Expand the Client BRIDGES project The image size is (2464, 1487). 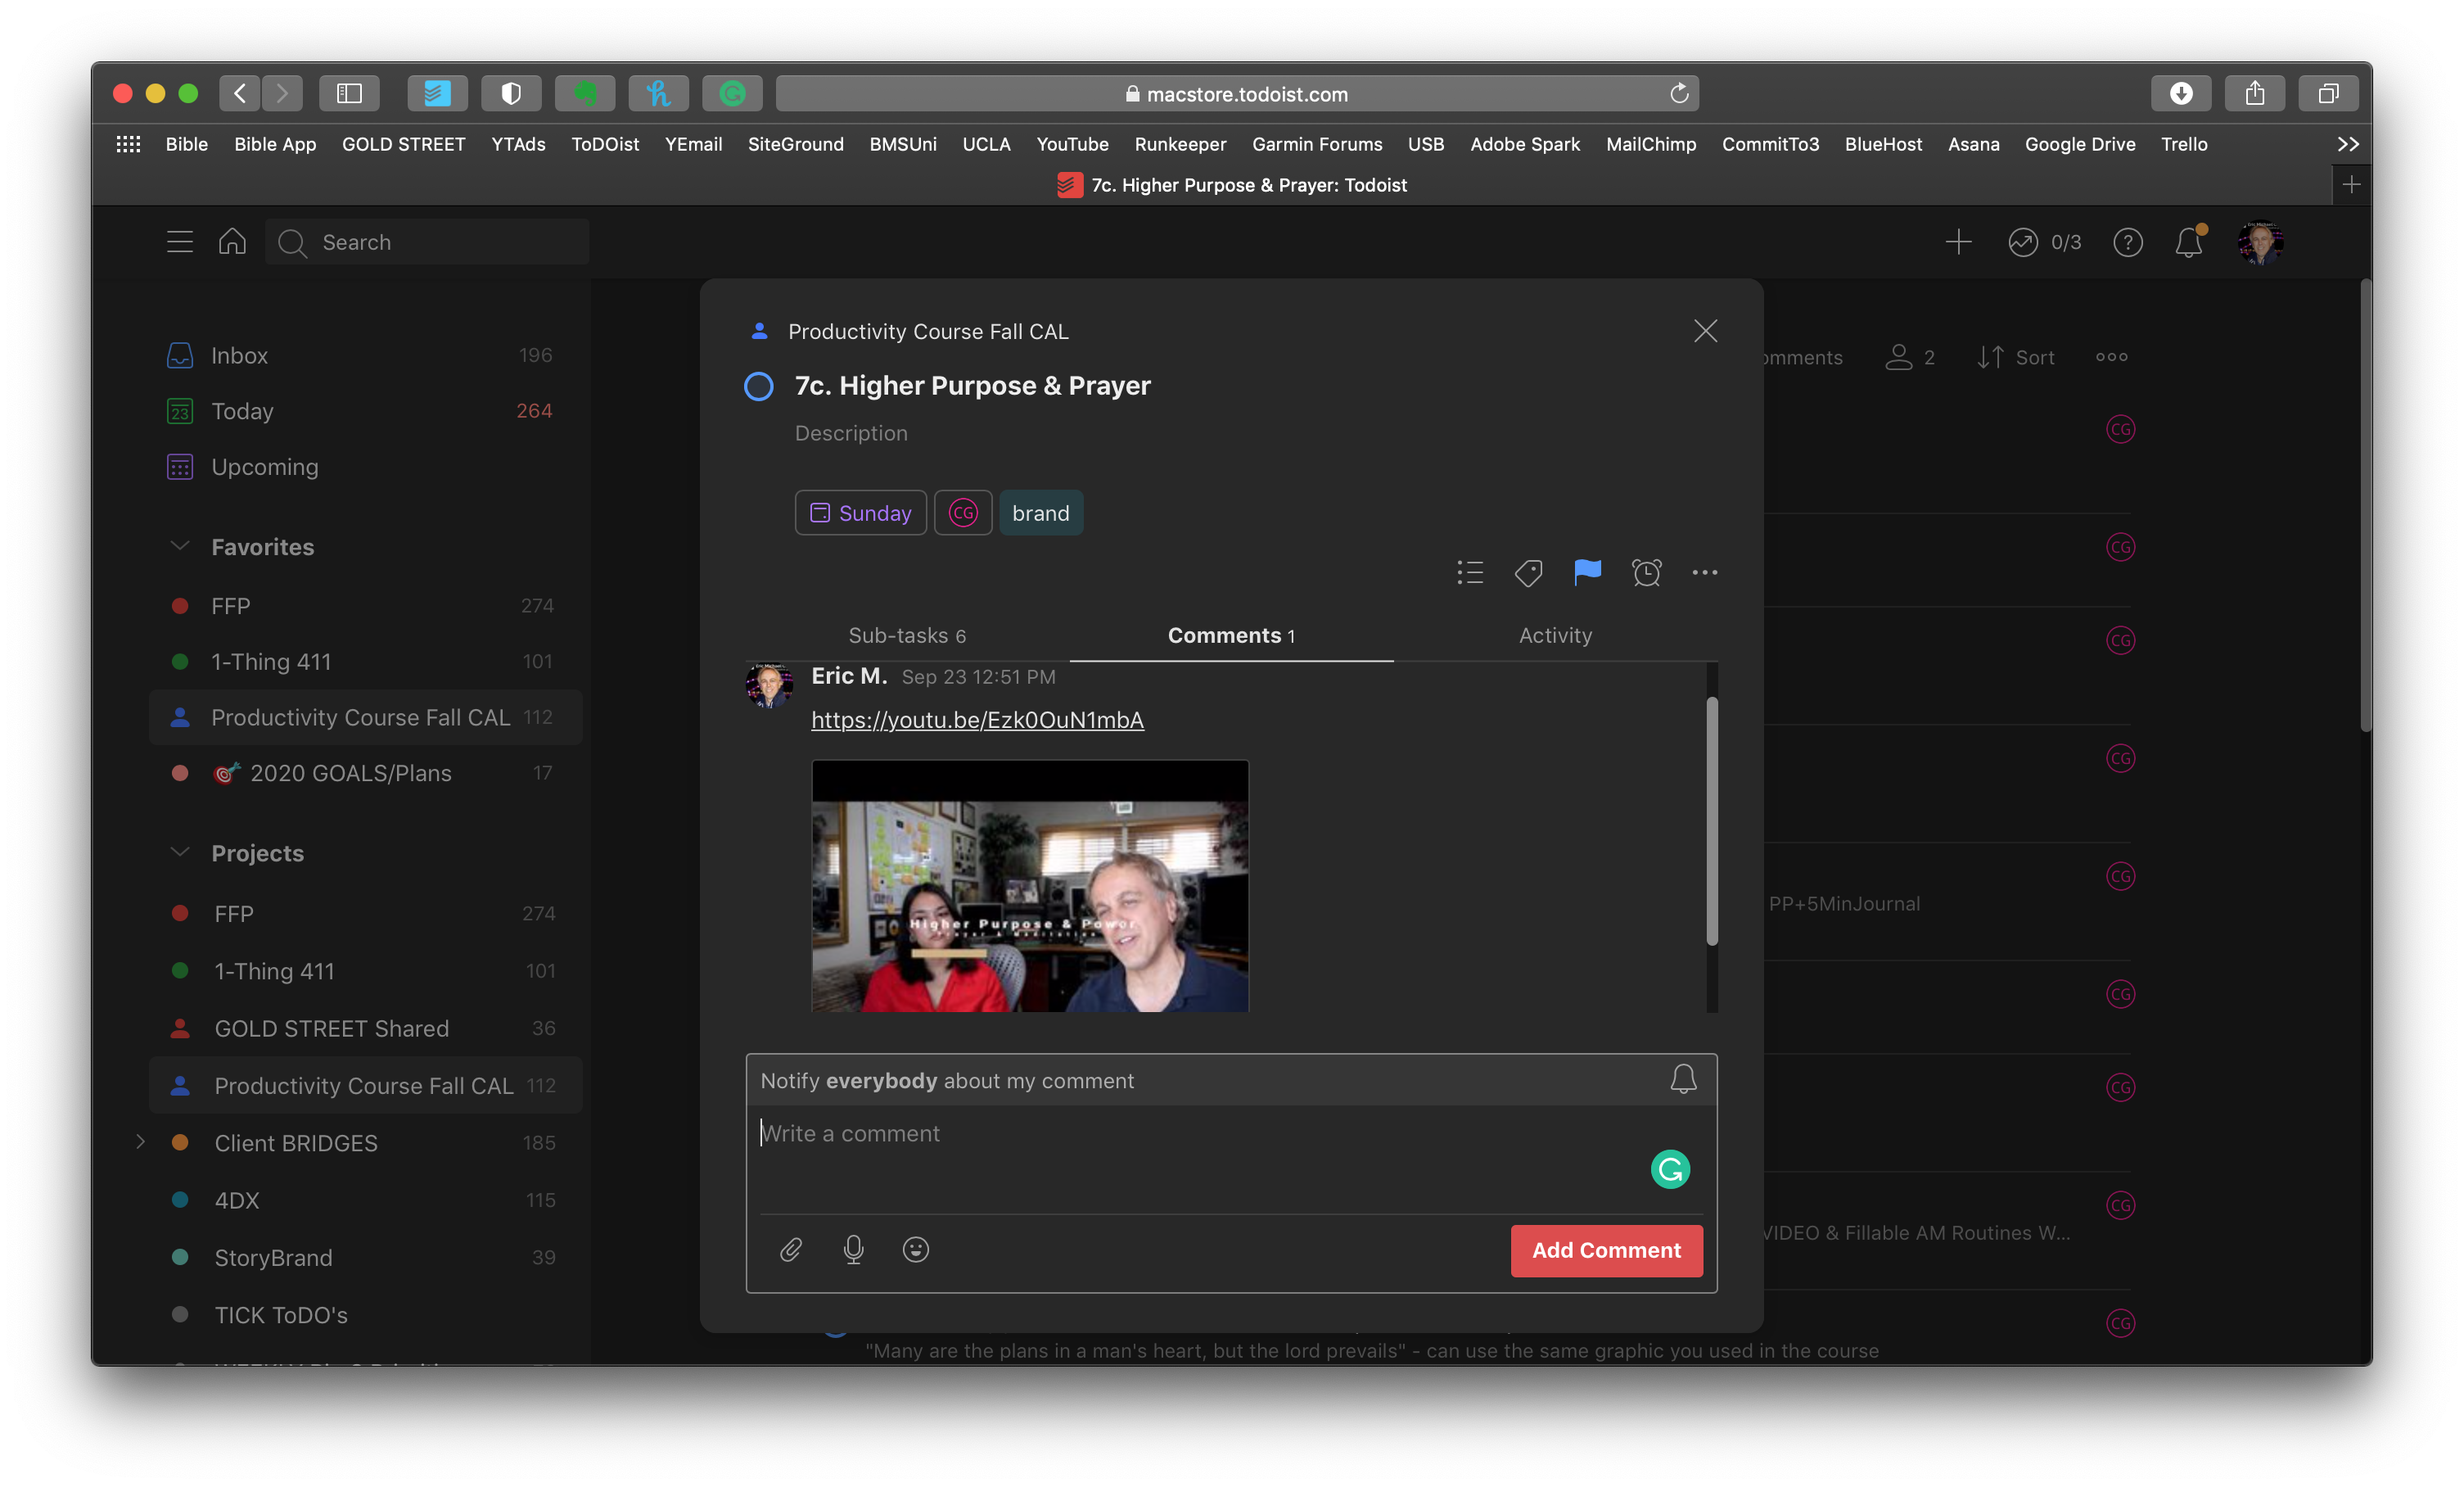[x=141, y=1142]
